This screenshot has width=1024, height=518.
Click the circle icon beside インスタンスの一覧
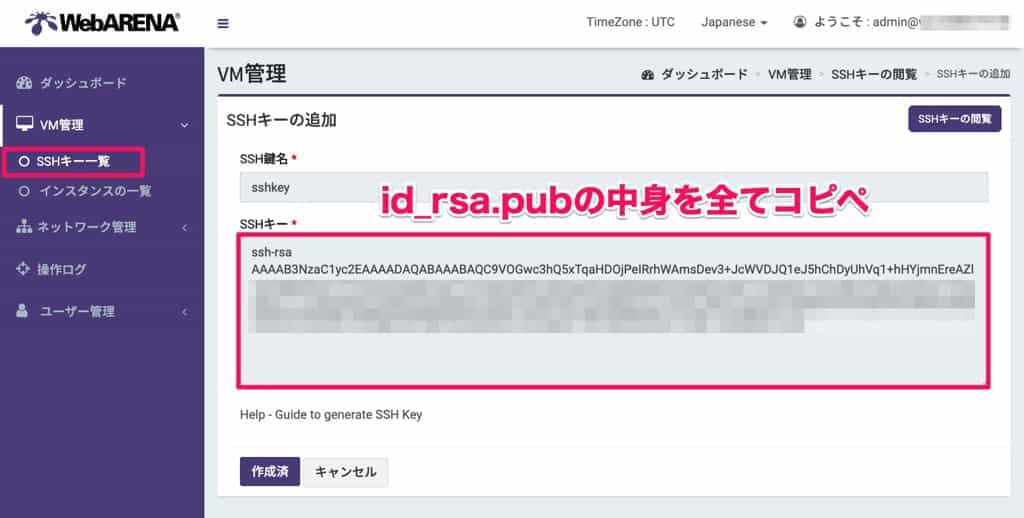click(24, 191)
